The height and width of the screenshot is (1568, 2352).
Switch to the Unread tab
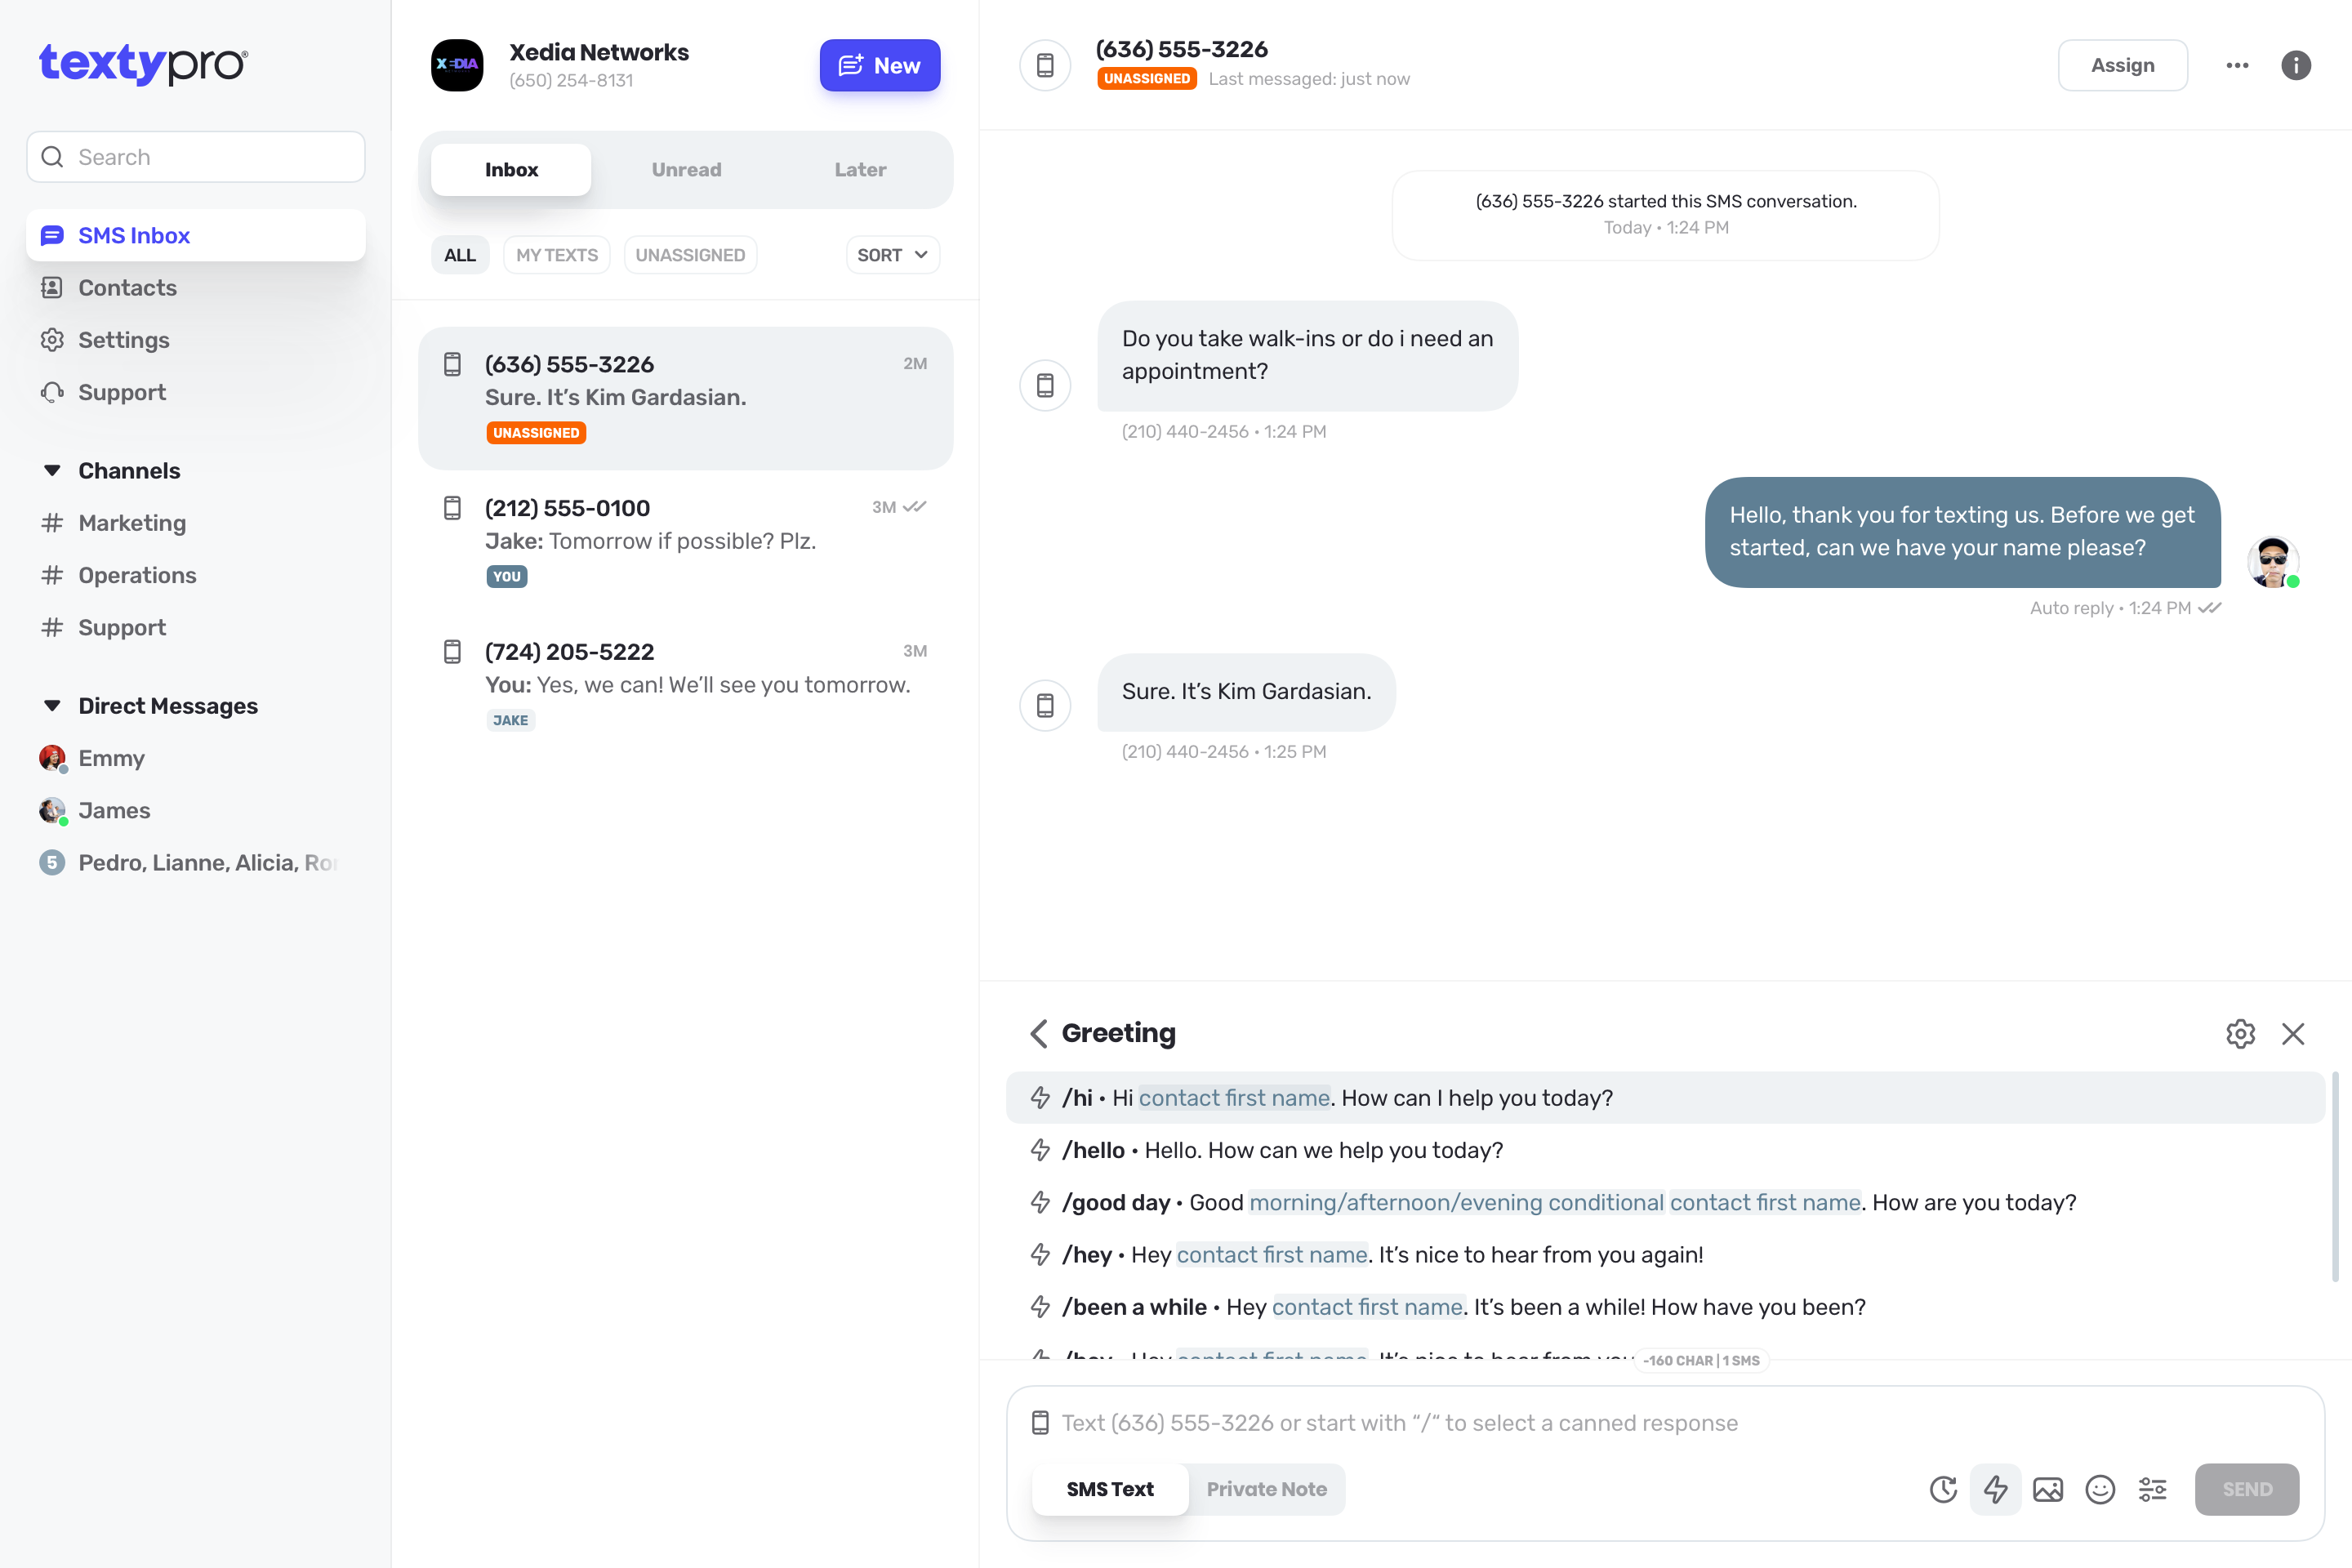[x=686, y=170]
